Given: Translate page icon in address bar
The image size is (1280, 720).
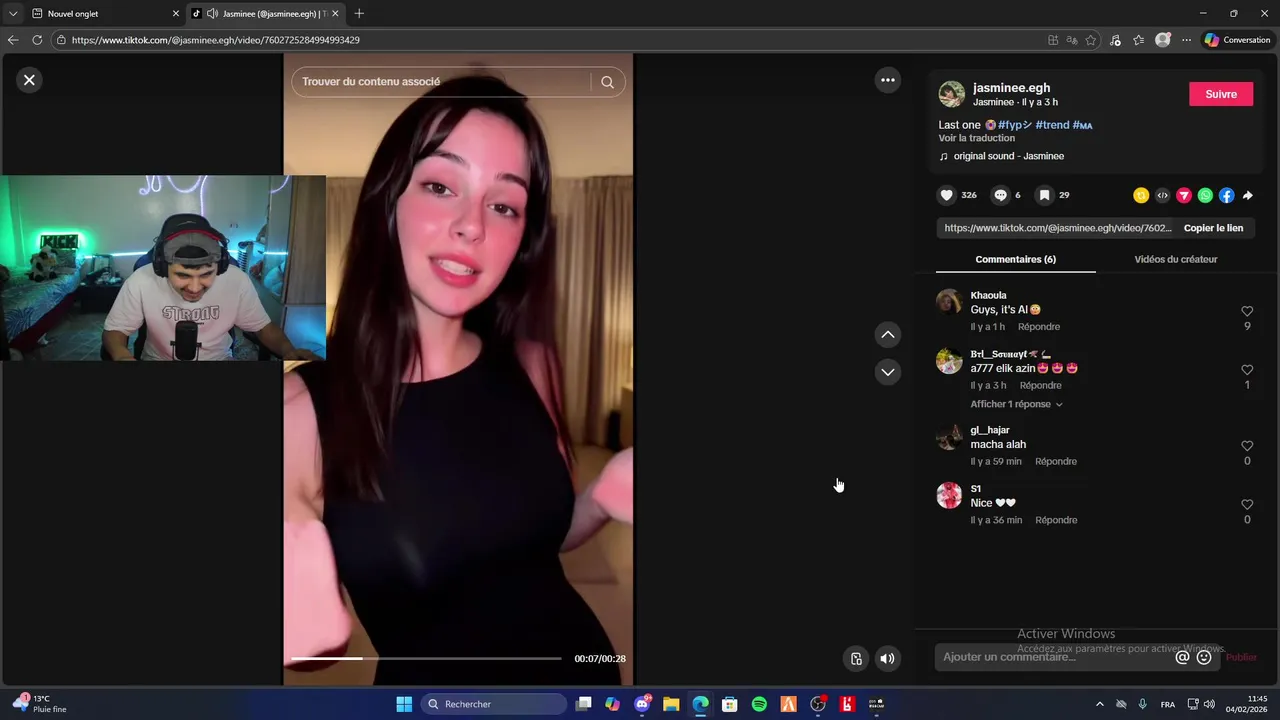Looking at the screenshot, I should pos(1072,40).
